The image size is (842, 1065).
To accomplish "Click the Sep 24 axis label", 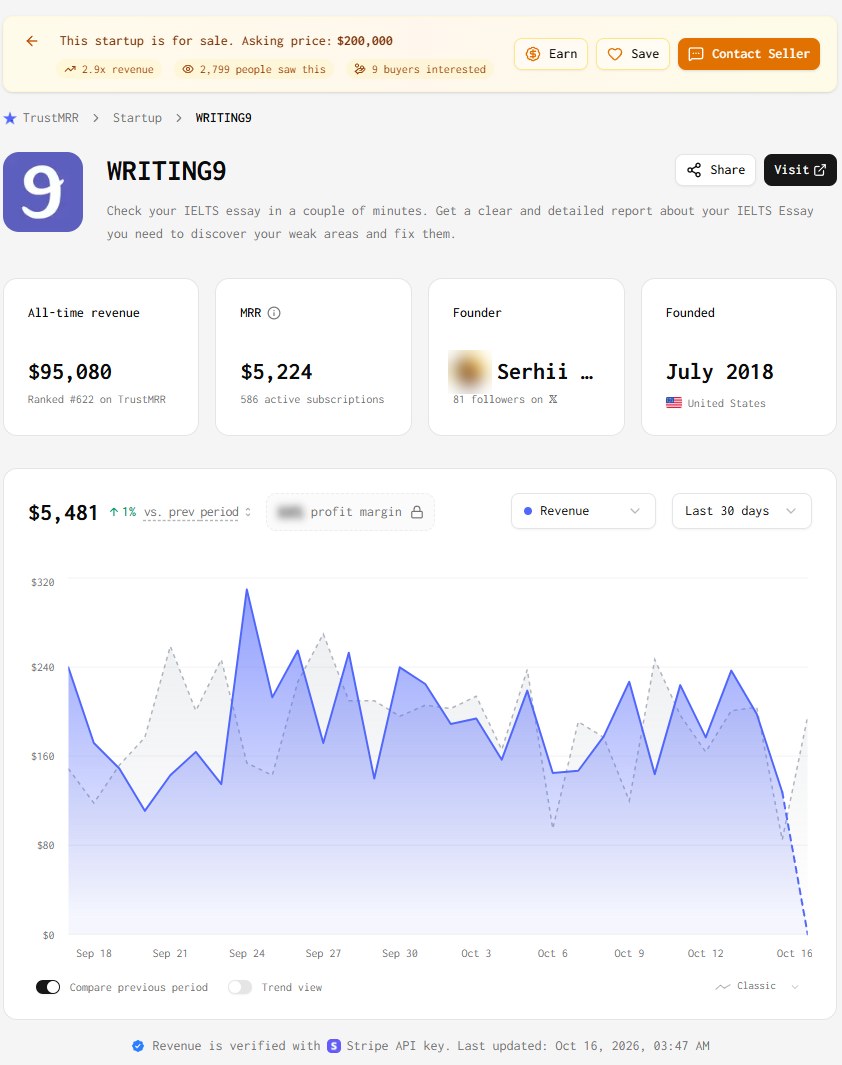I will pos(246,954).
